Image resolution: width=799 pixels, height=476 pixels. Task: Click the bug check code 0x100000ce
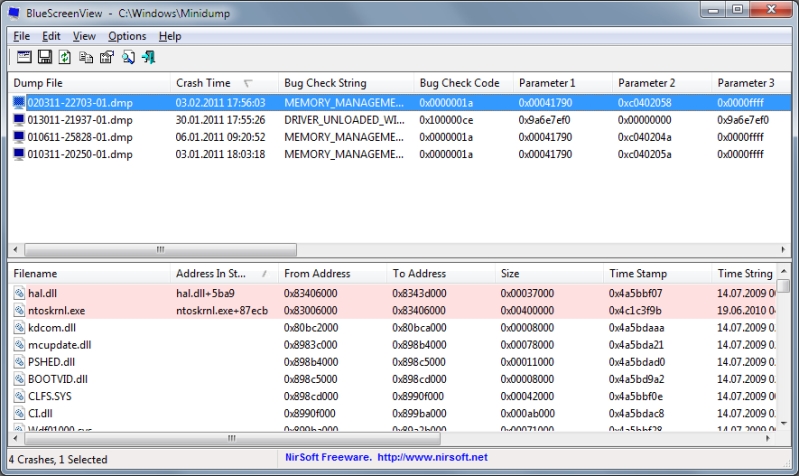pos(446,120)
